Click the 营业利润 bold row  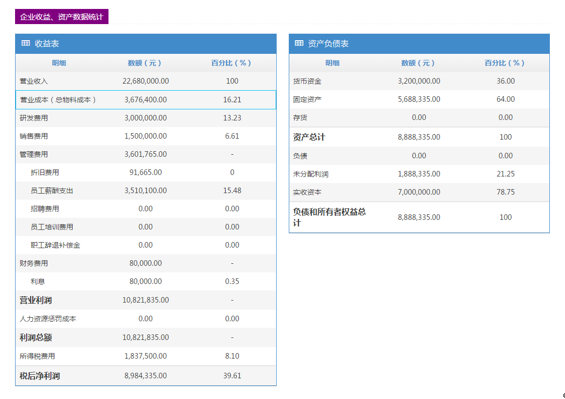click(x=146, y=300)
